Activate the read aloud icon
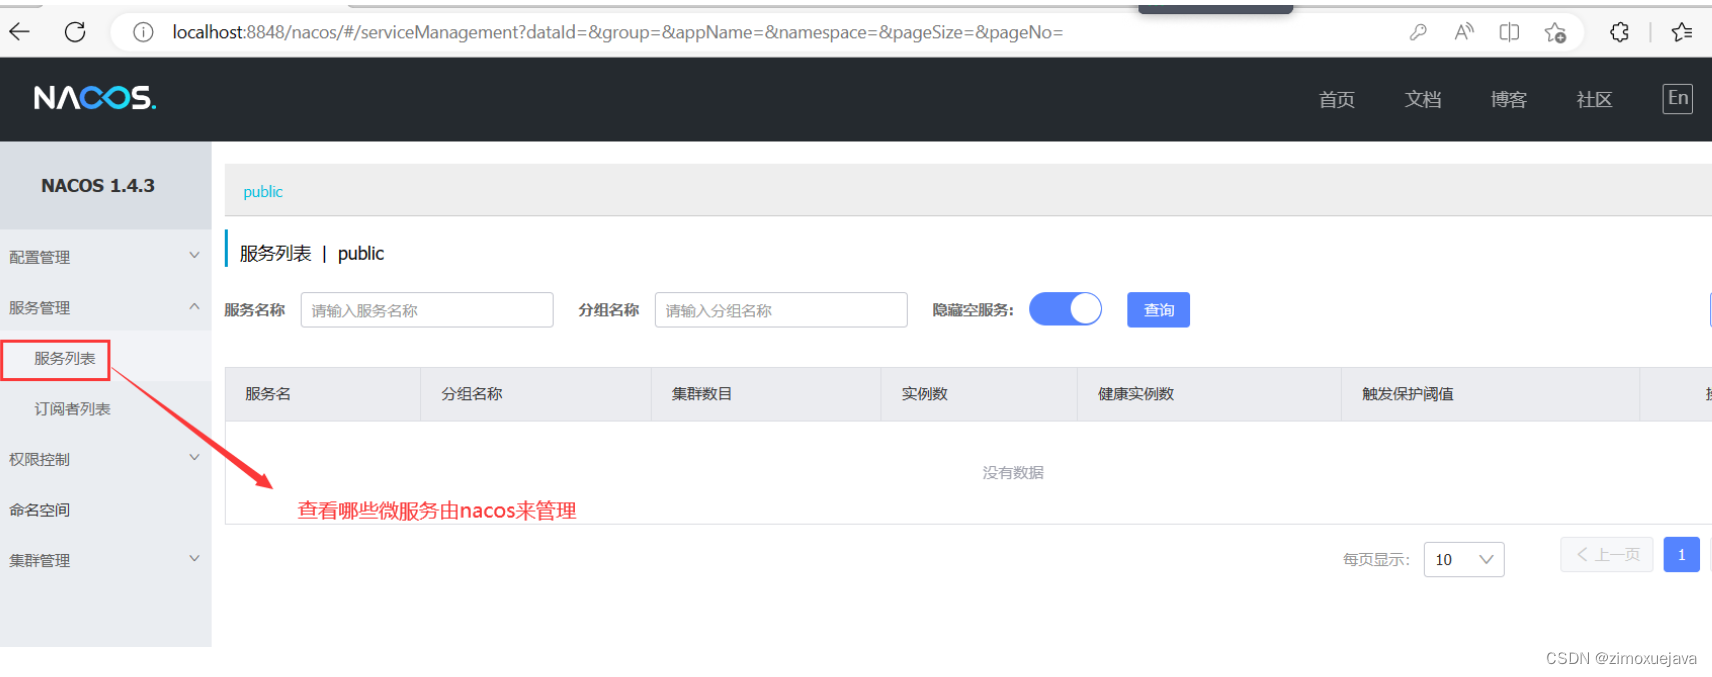The height and width of the screenshot is (677, 1712). [x=1464, y=32]
